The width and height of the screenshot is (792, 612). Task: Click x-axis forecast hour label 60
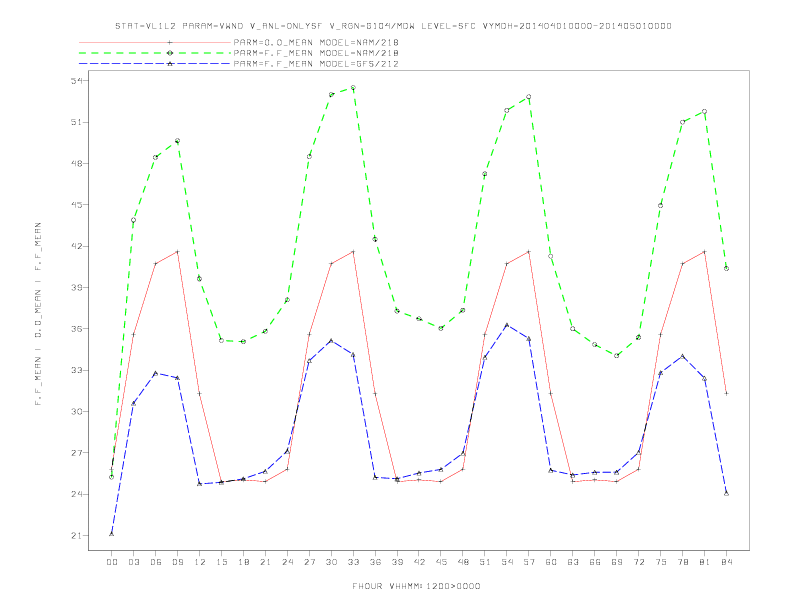tap(551, 562)
